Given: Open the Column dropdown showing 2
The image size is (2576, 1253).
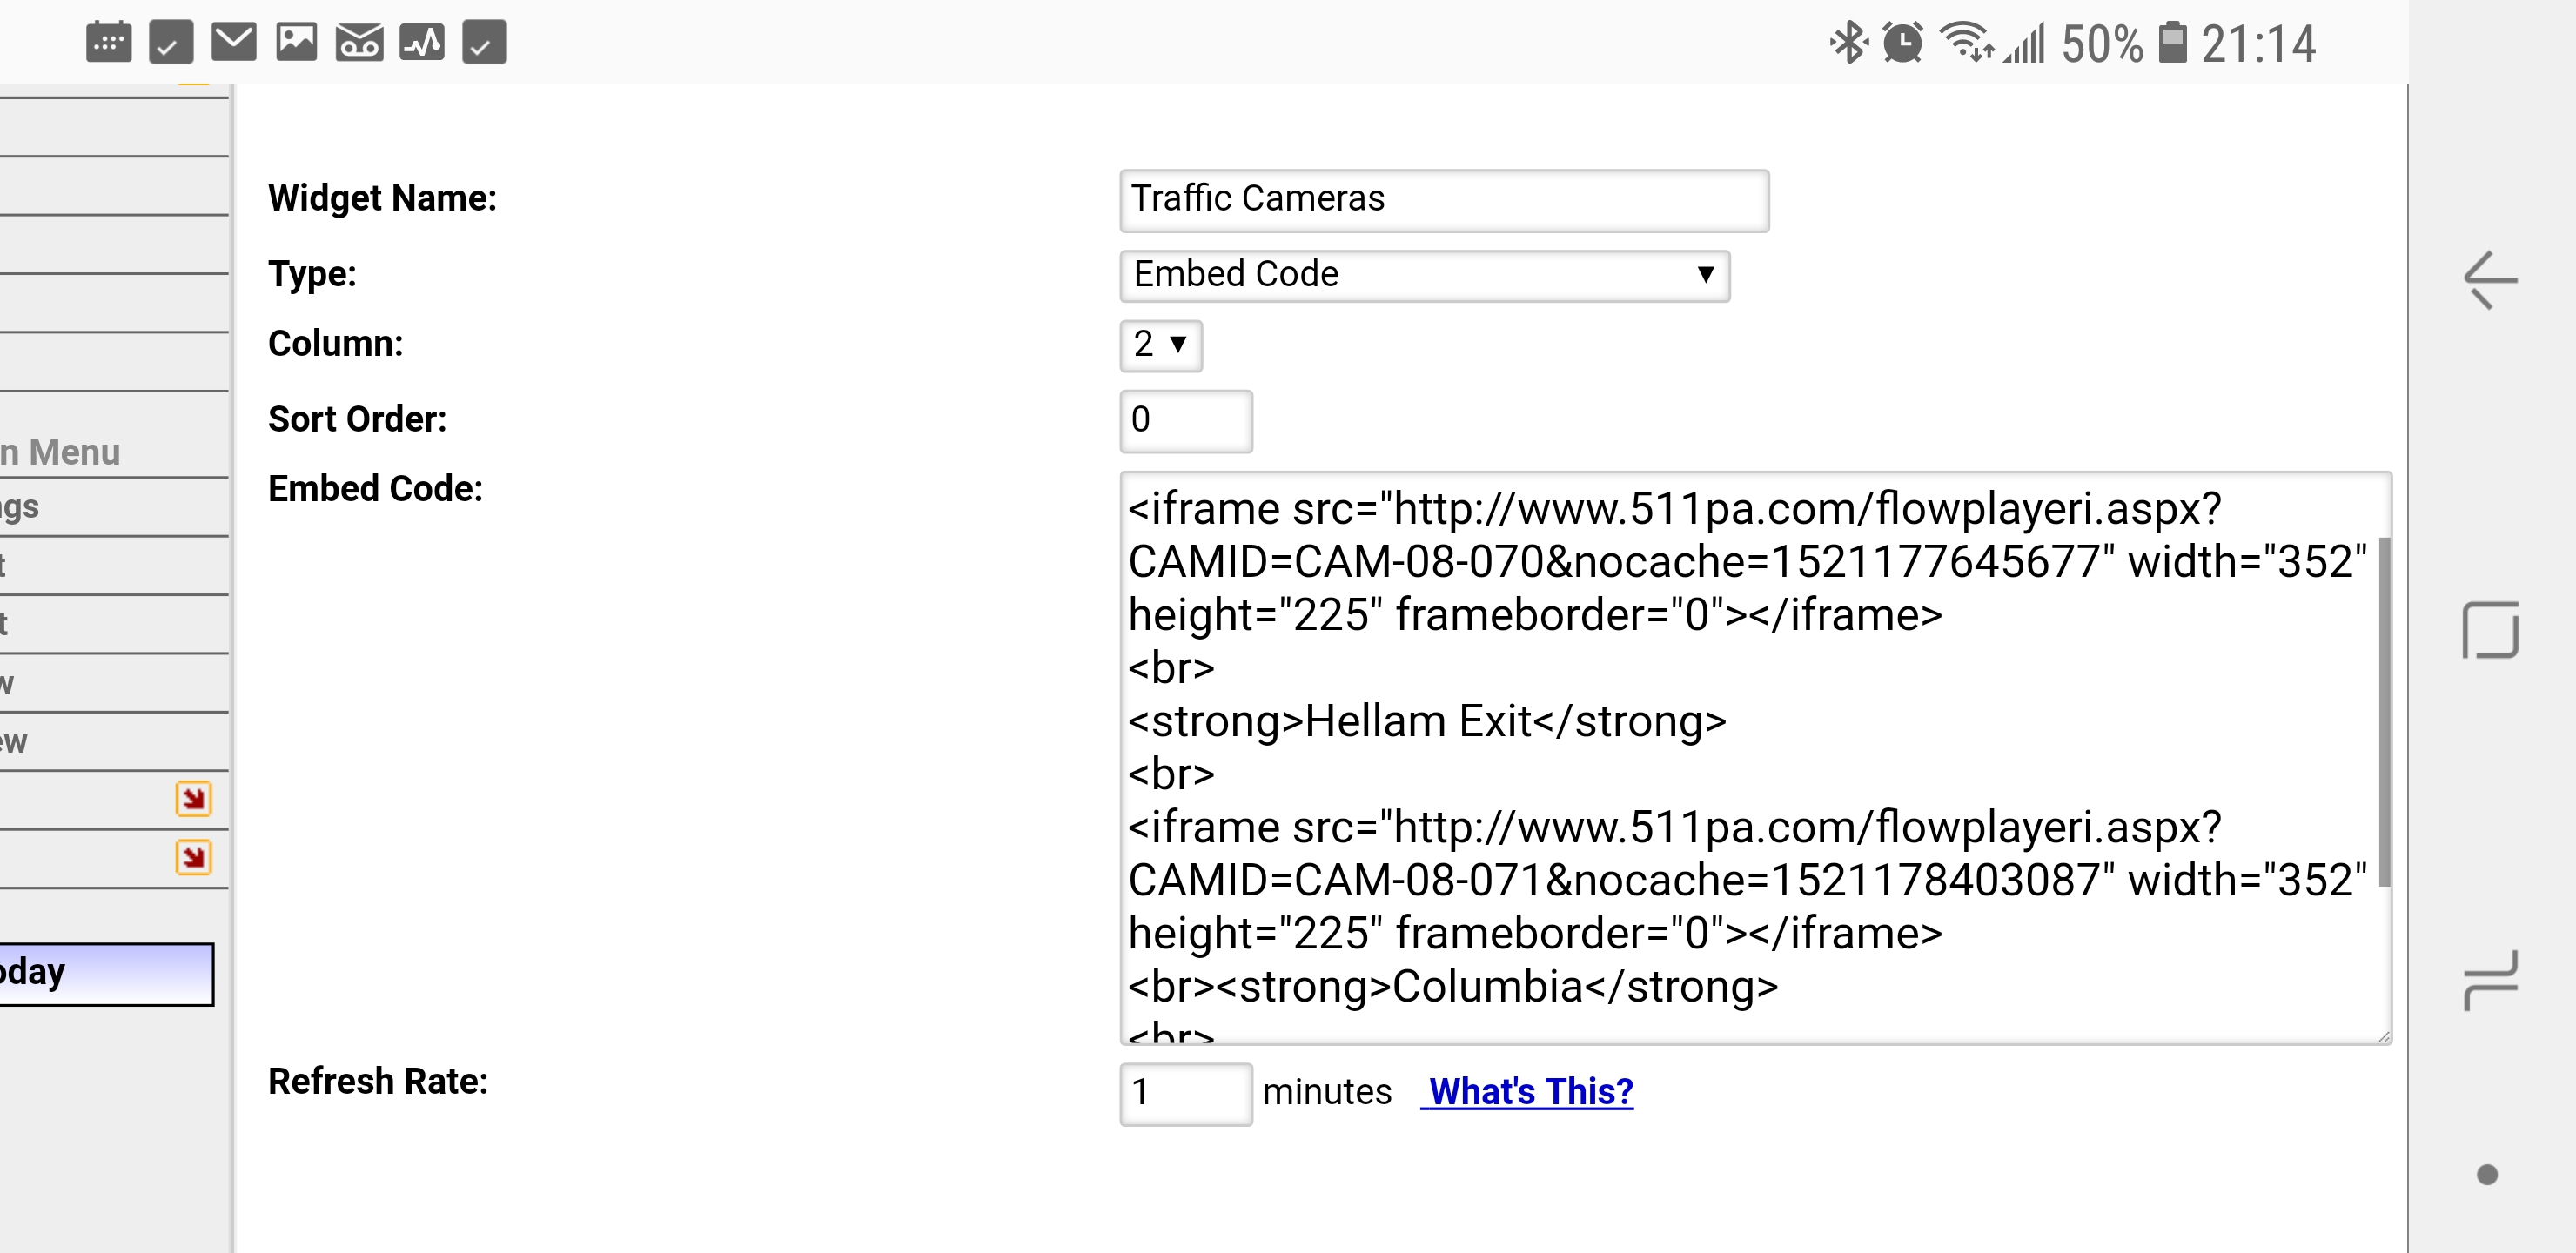Looking at the screenshot, I should pyautogui.click(x=1160, y=345).
